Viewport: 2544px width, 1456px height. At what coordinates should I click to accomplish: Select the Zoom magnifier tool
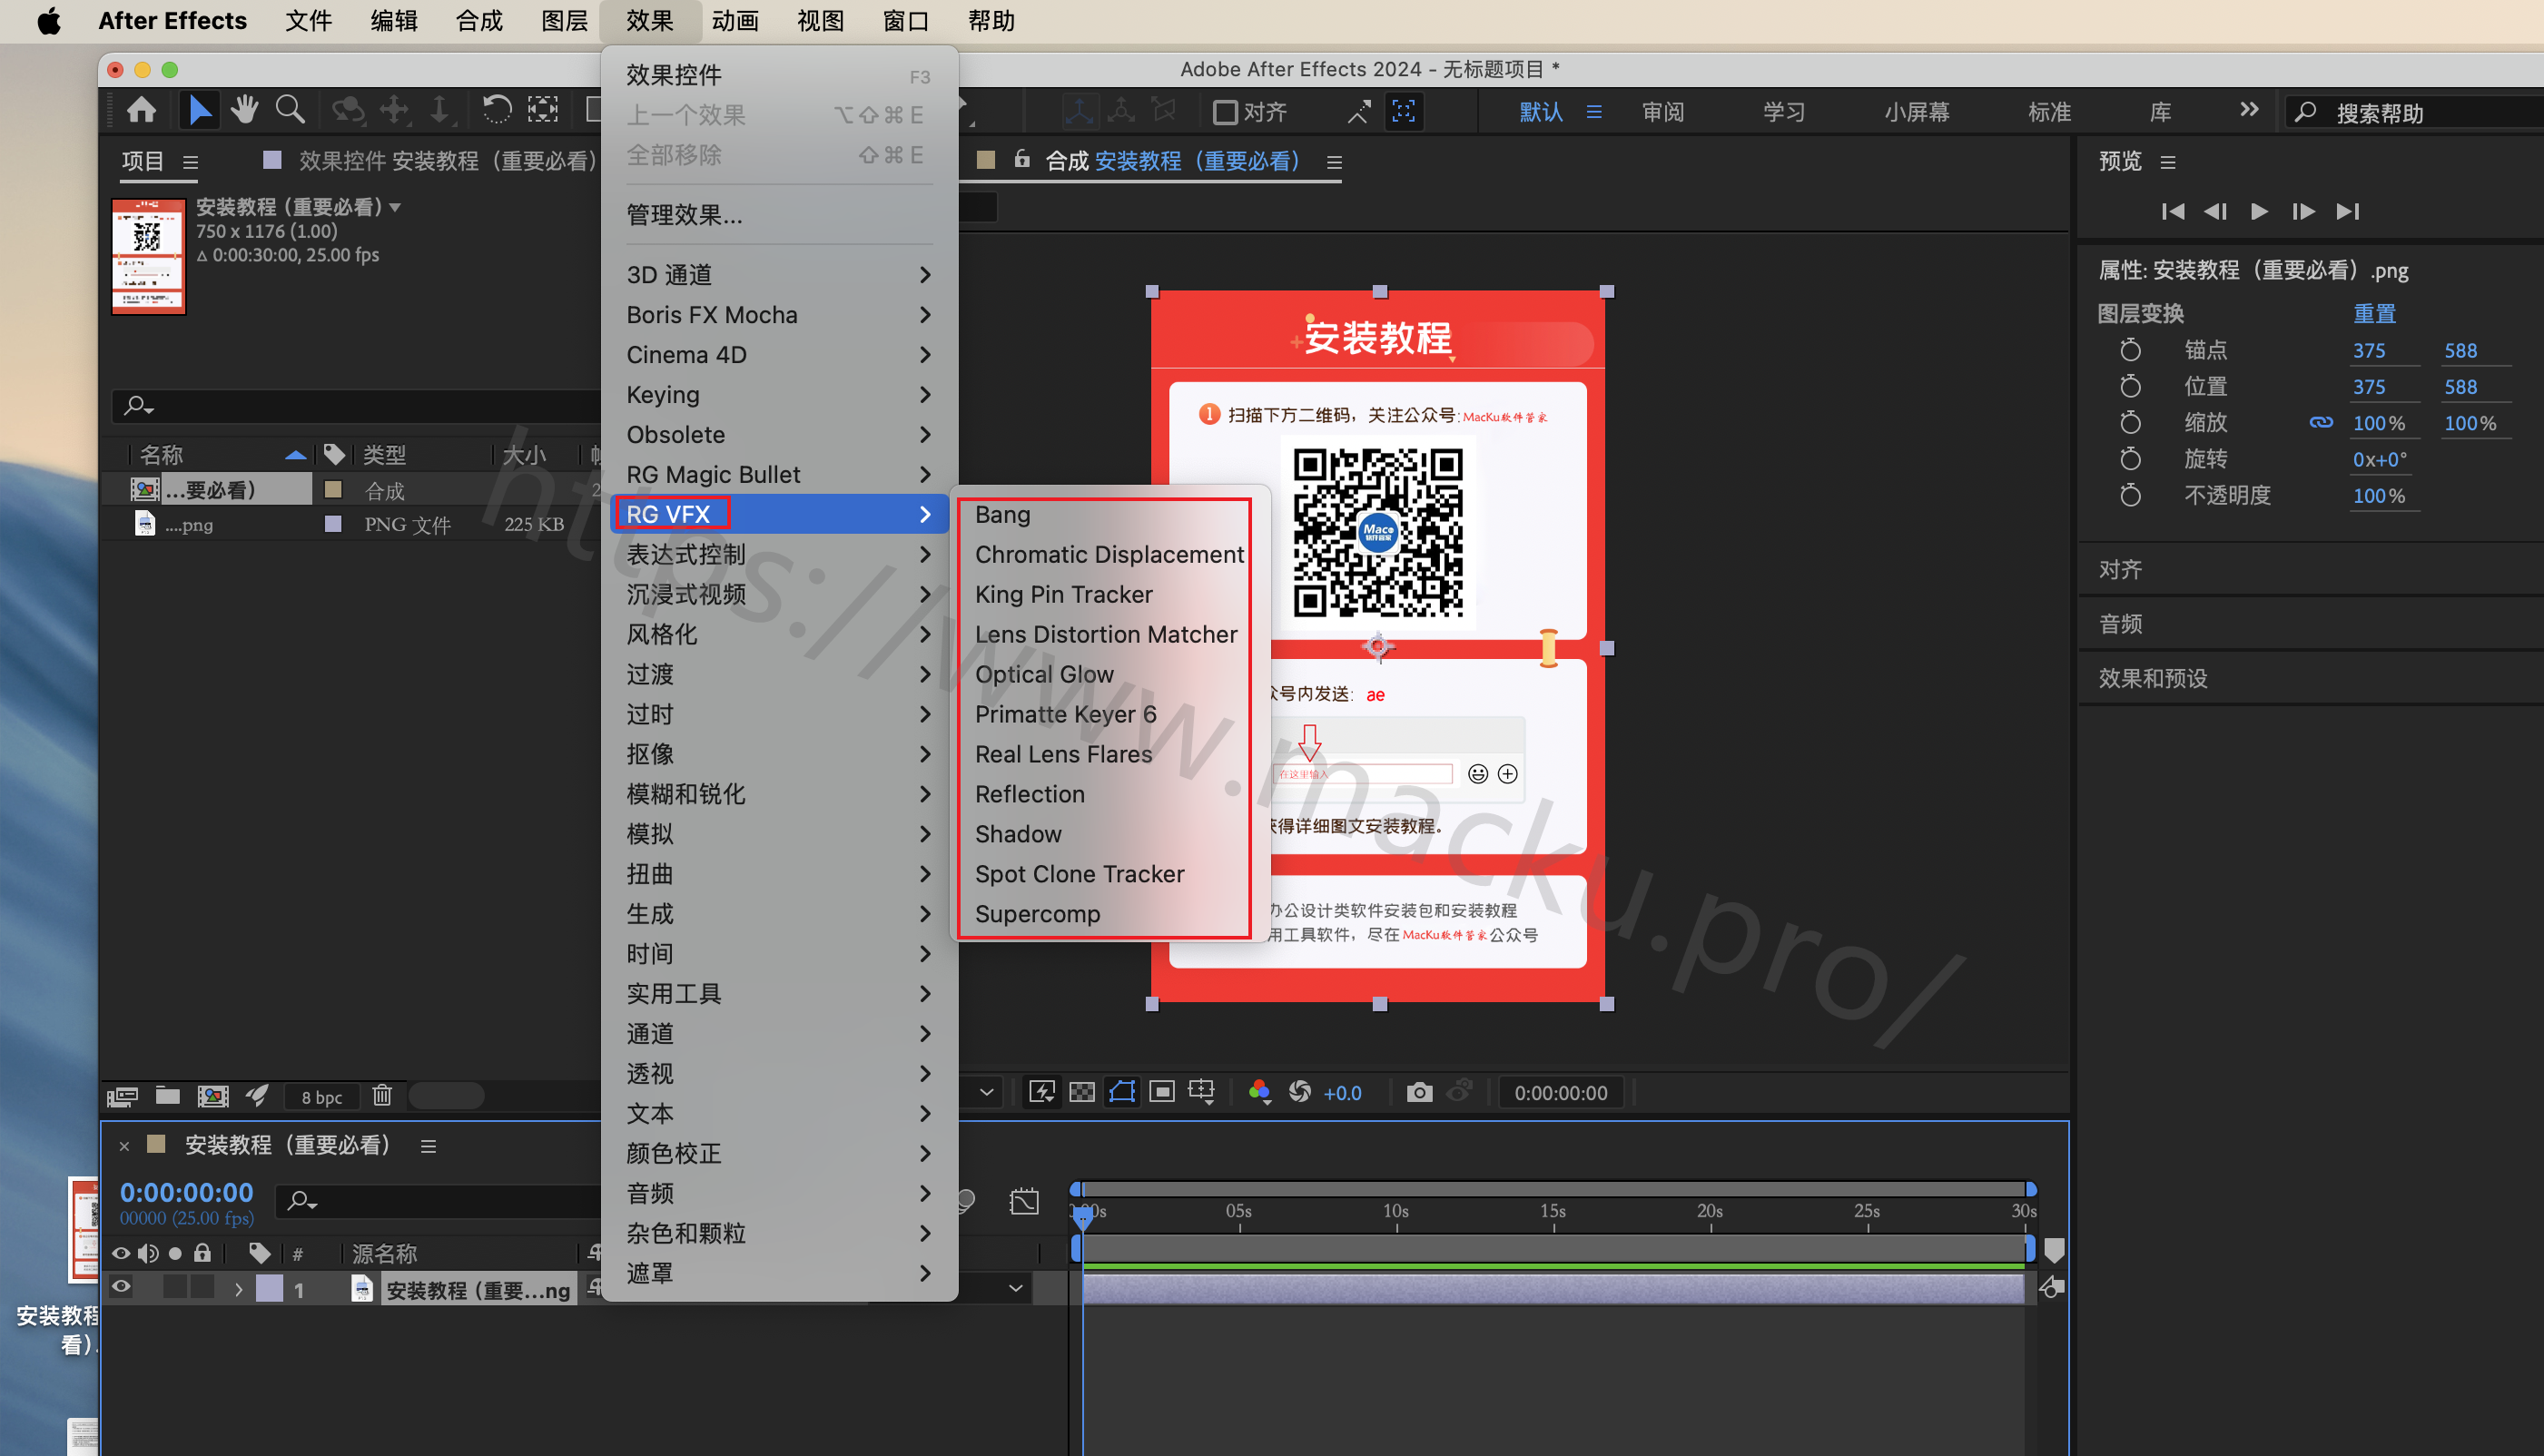point(290,110)
